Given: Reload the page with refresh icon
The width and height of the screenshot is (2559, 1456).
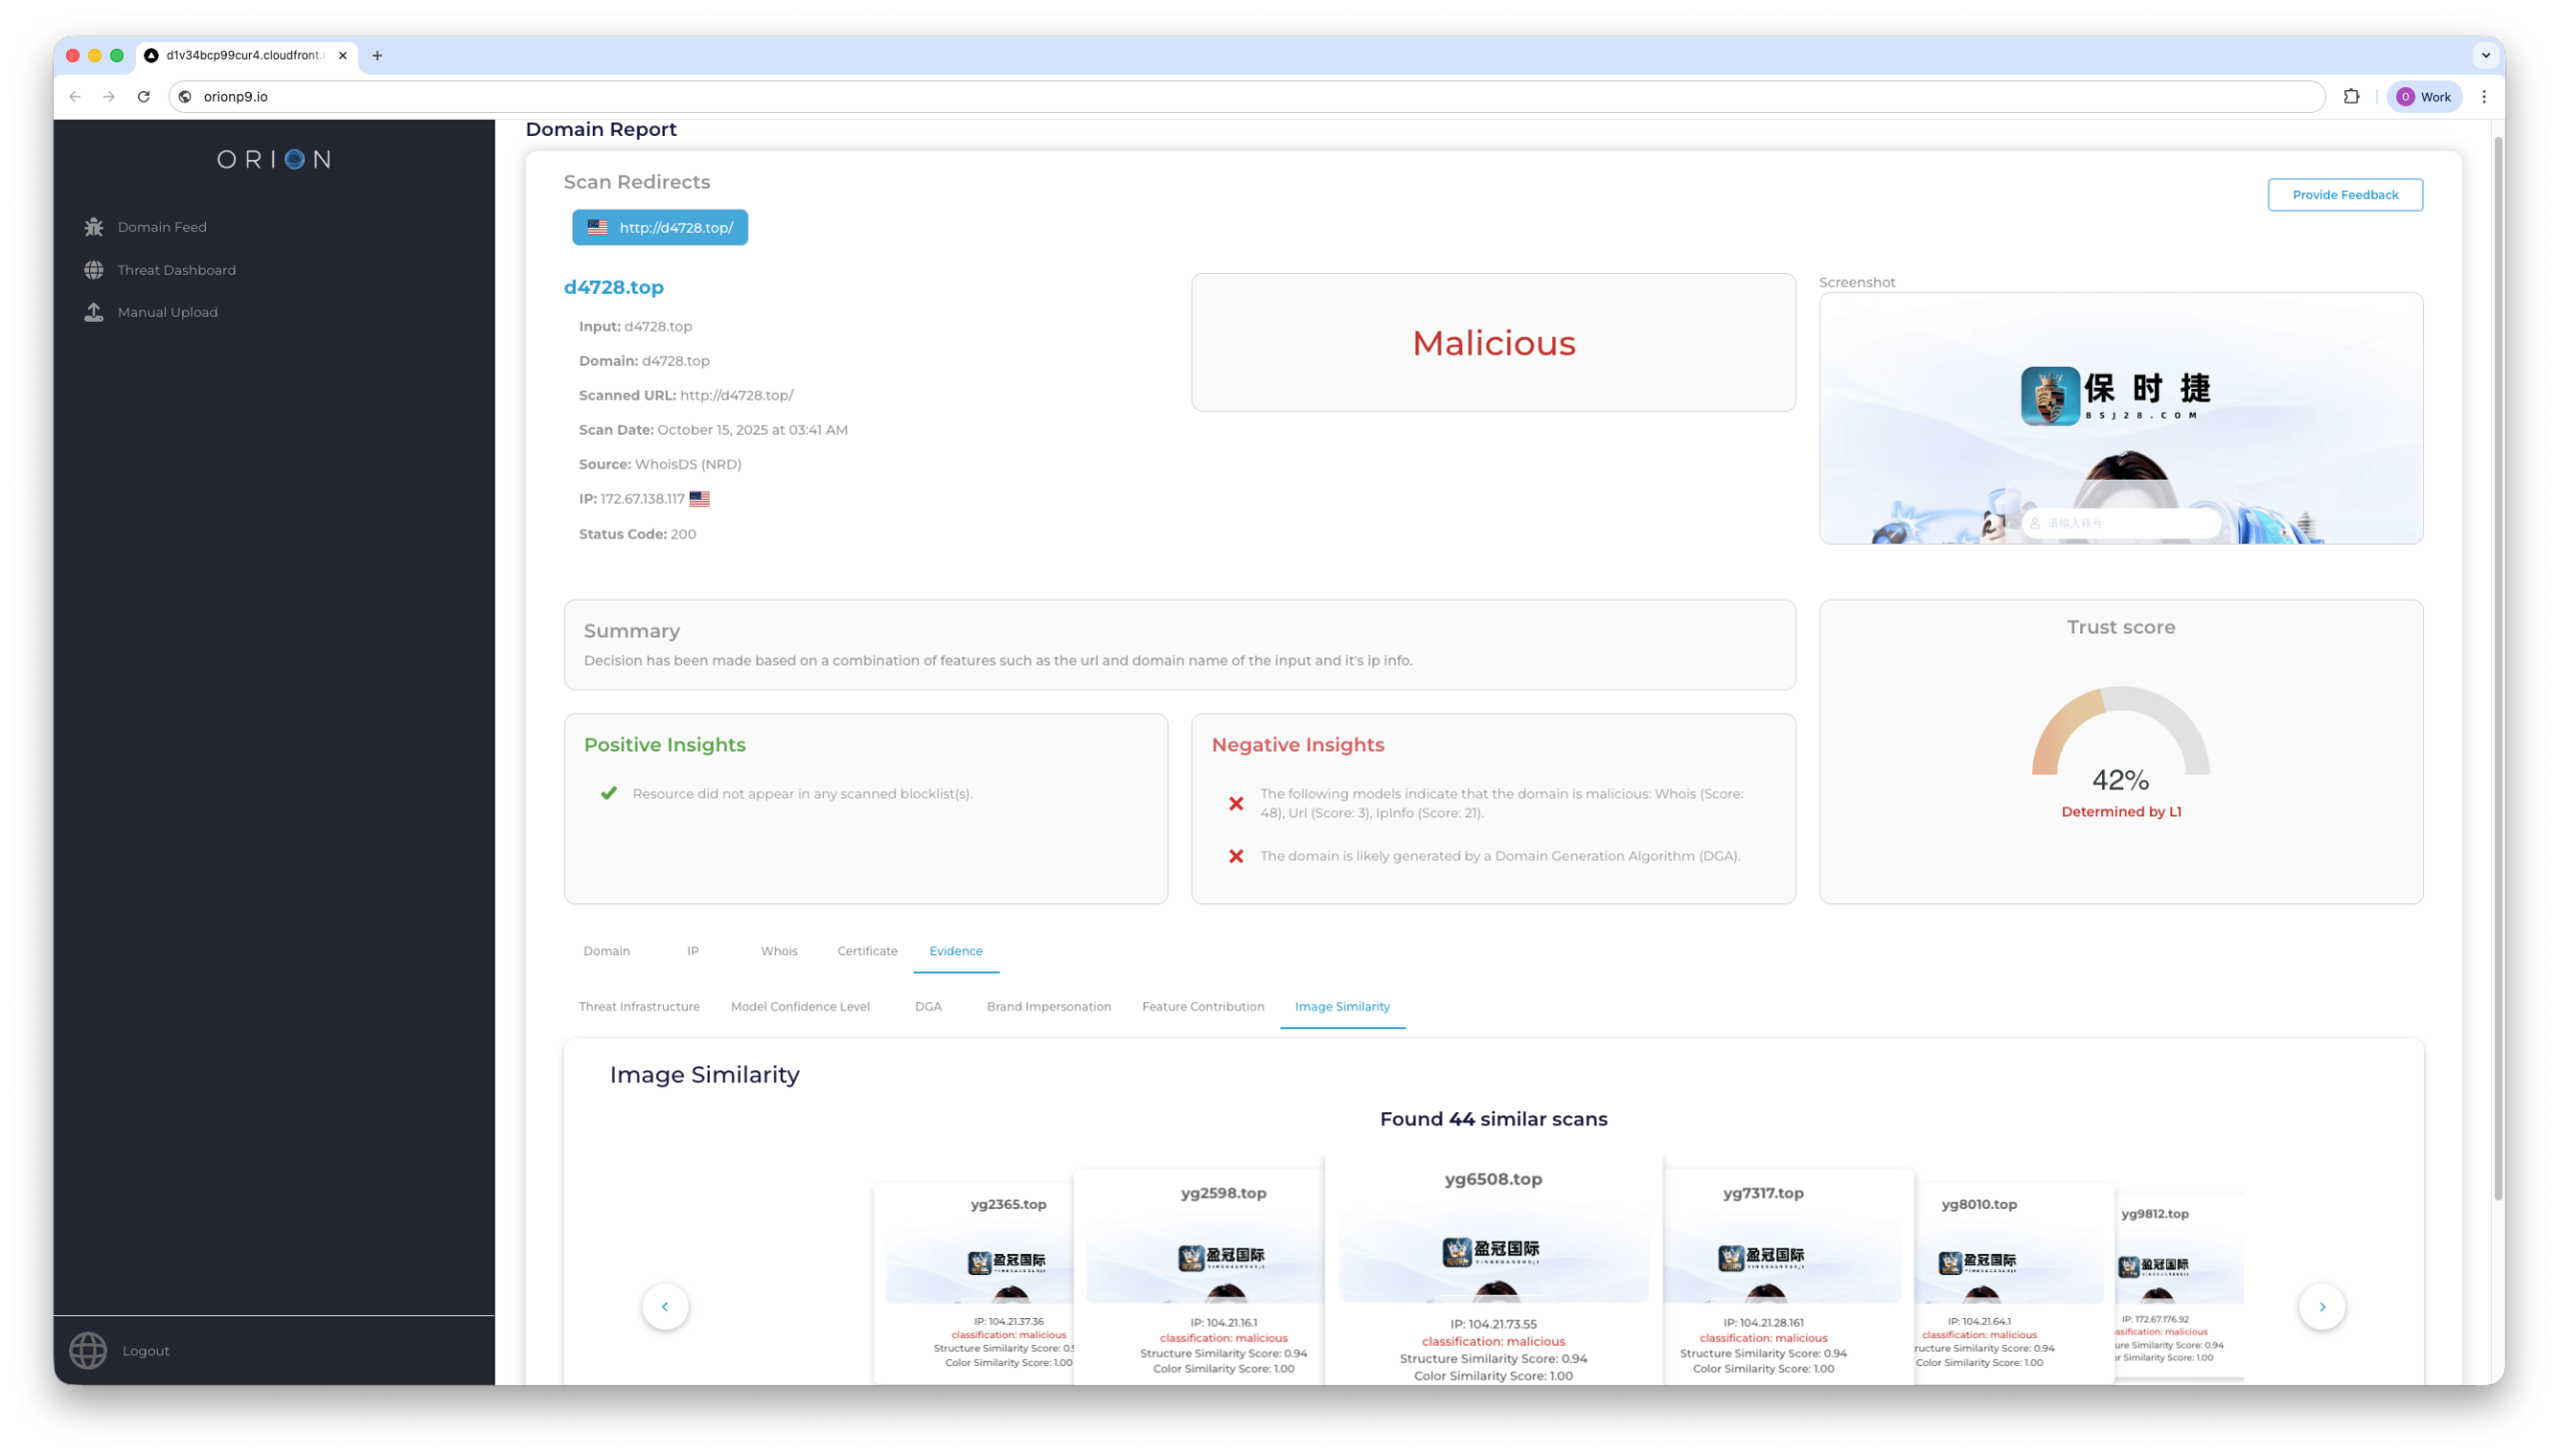Looking at the screenshot, I should 144,97.
